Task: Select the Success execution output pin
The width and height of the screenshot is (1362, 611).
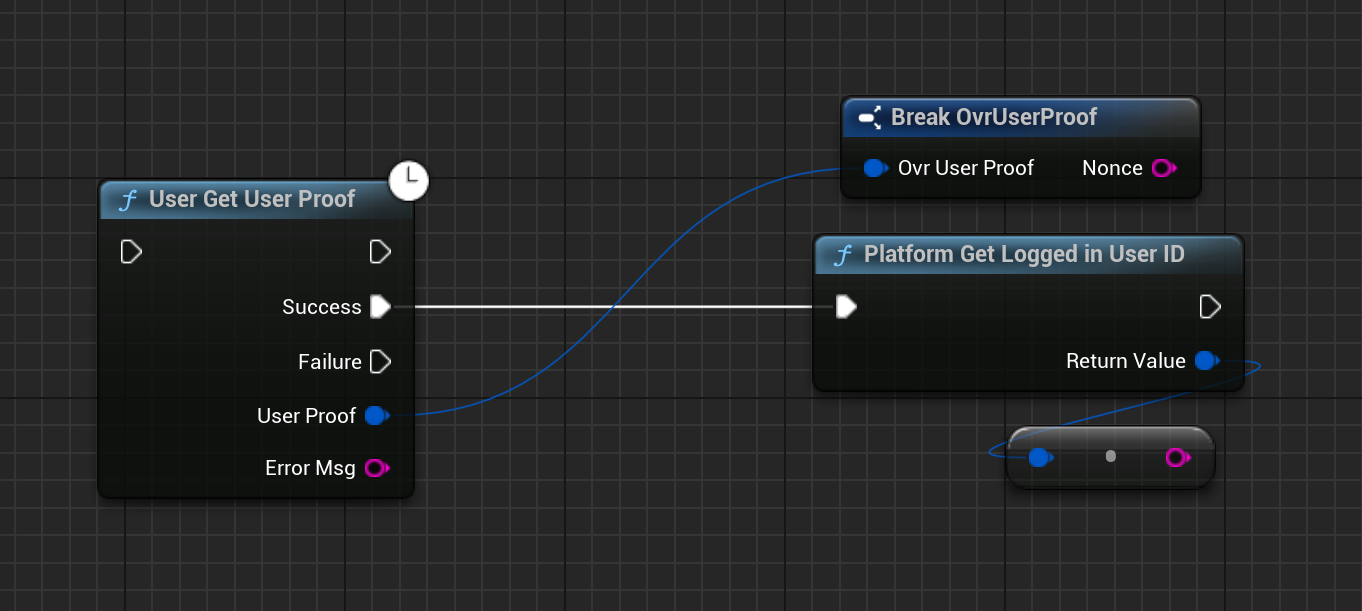Action: tap(380, 307)
